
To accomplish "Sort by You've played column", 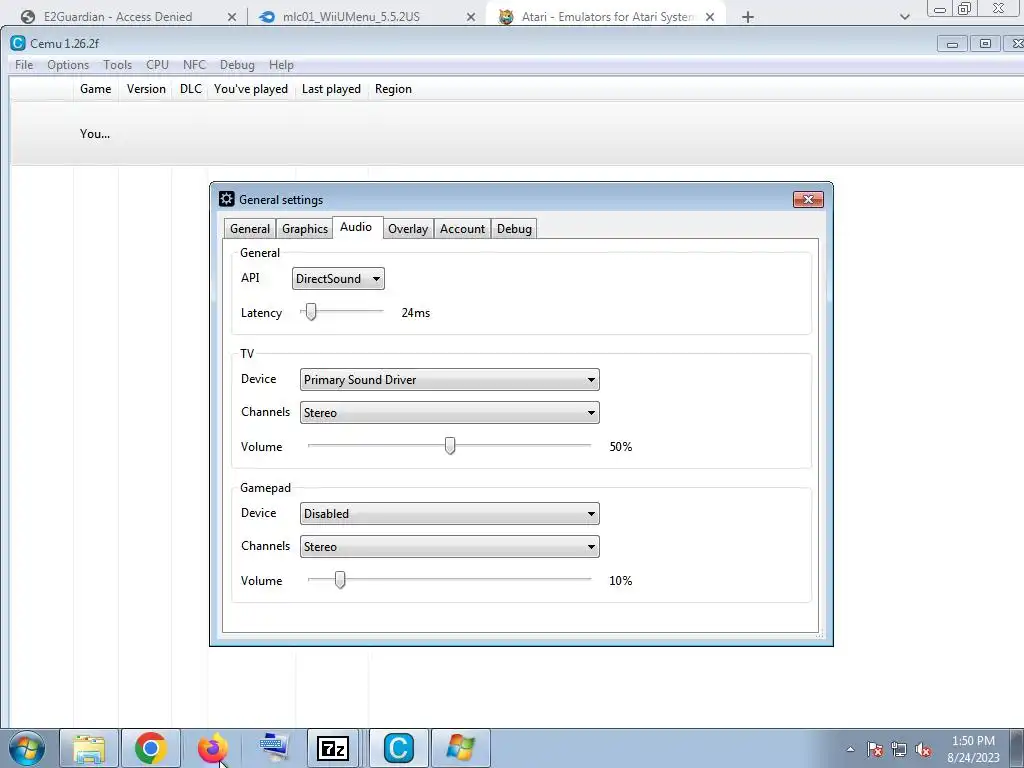I will tap(251, 89).
